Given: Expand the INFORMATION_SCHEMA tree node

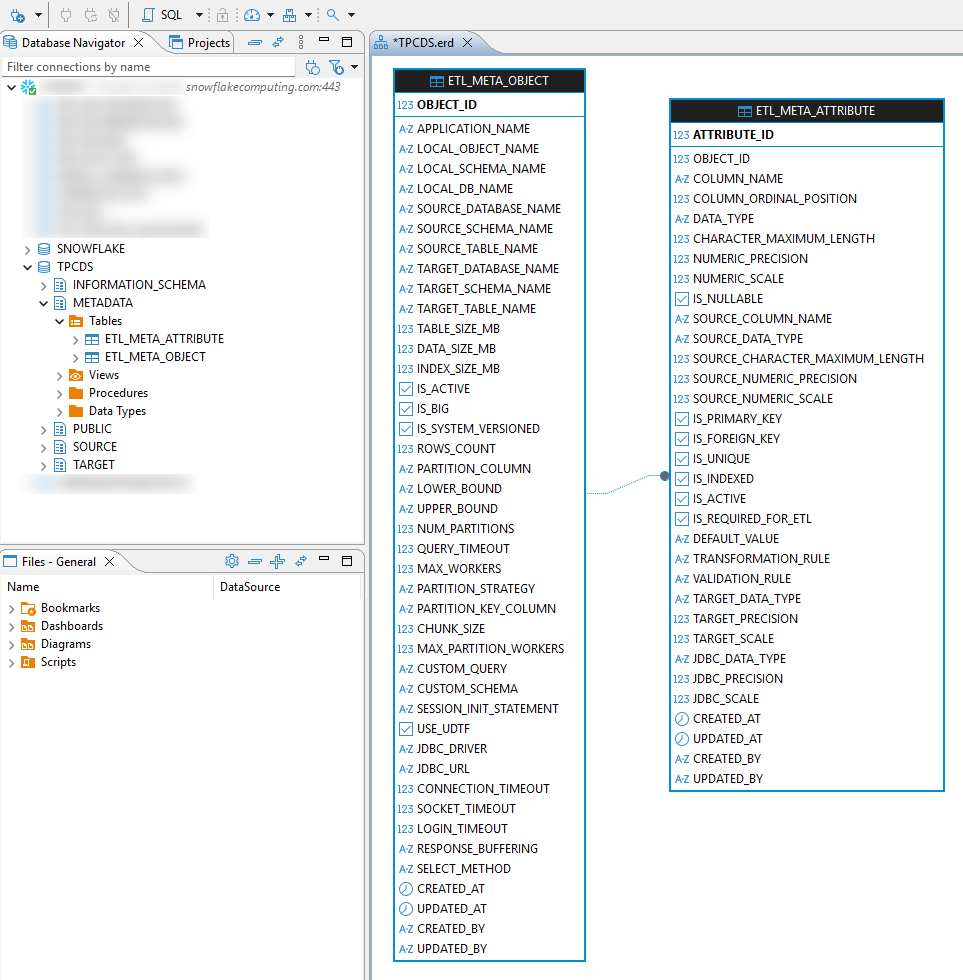Looking at the screenshot, I should [x=44, y=285].
